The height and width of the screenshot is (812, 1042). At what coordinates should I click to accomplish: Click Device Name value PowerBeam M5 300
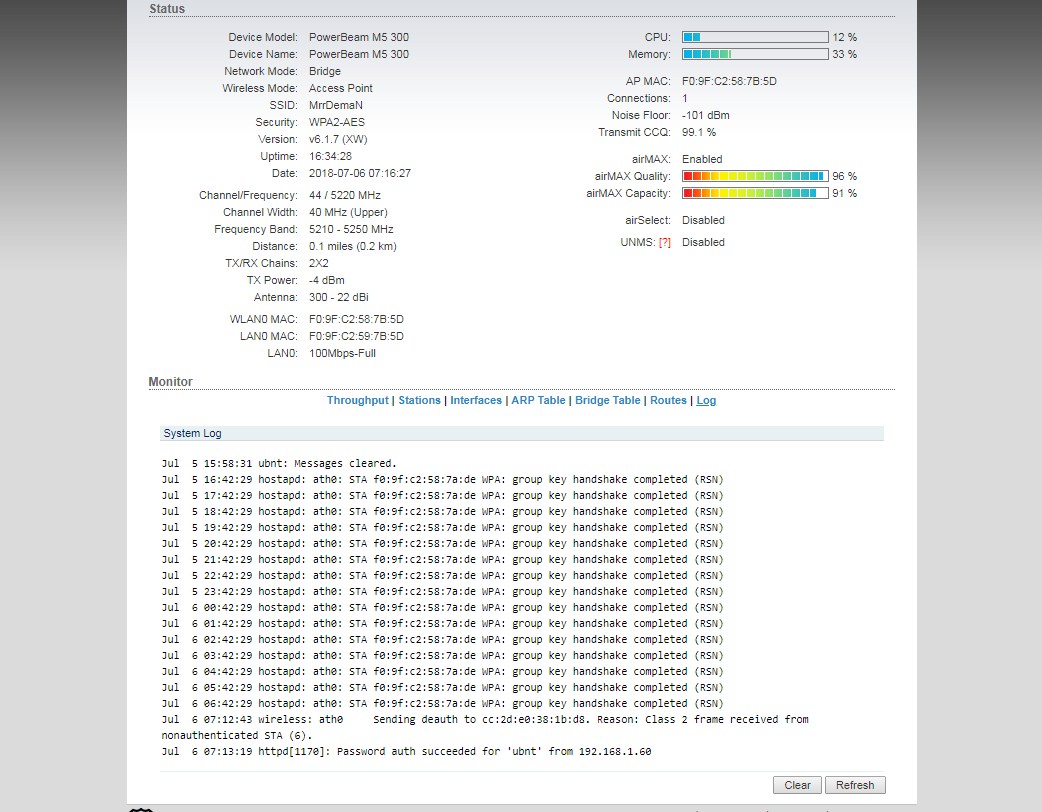point(359,54)
